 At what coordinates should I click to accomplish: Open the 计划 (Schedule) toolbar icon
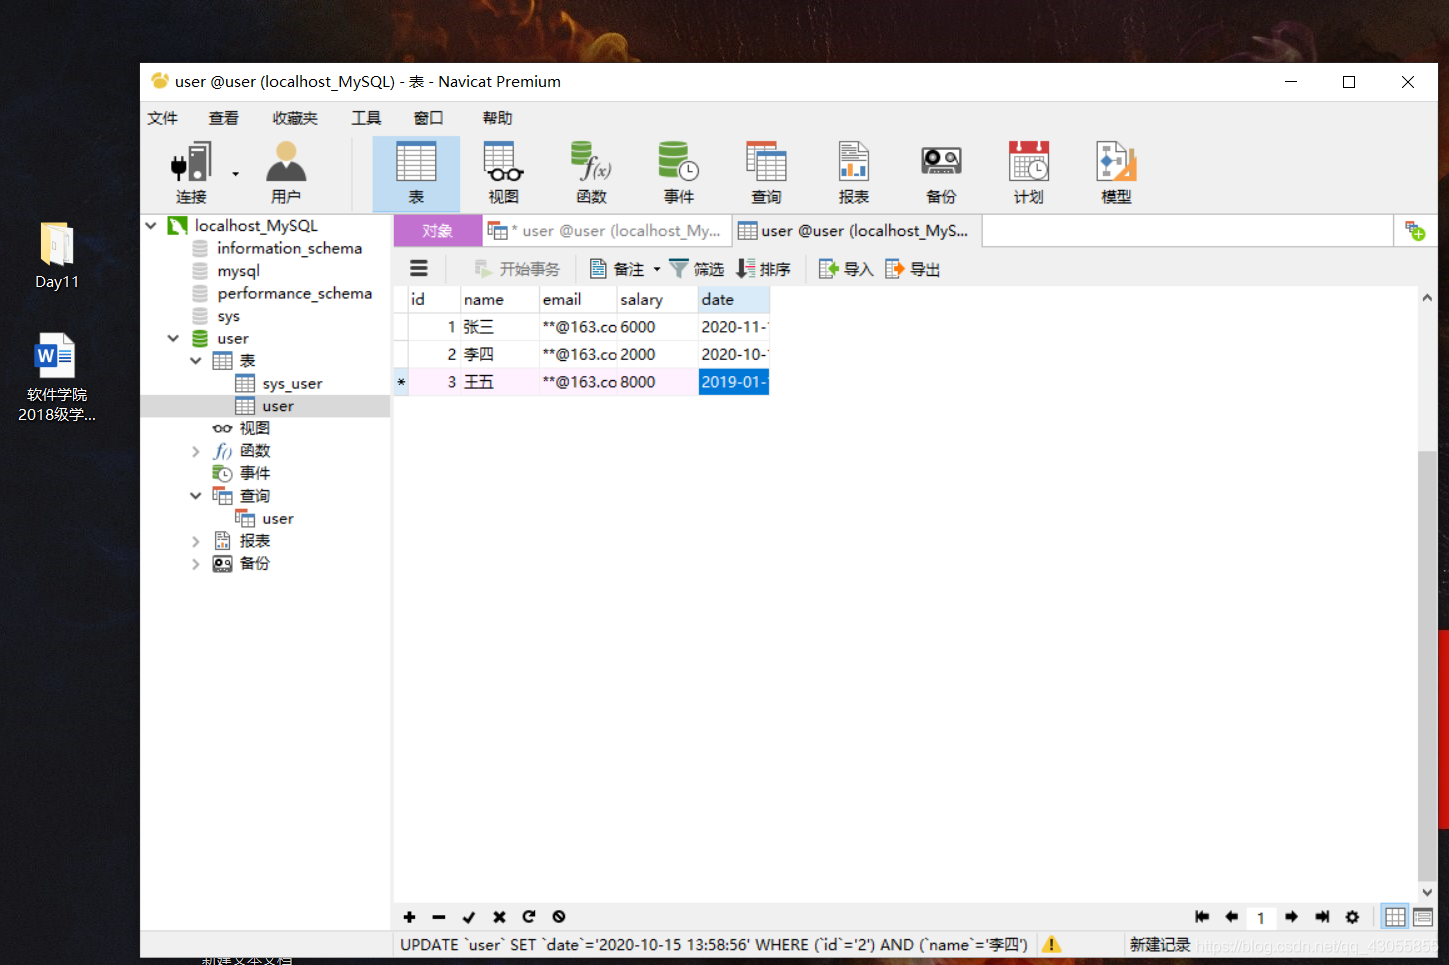click(x=1028, y=173)
